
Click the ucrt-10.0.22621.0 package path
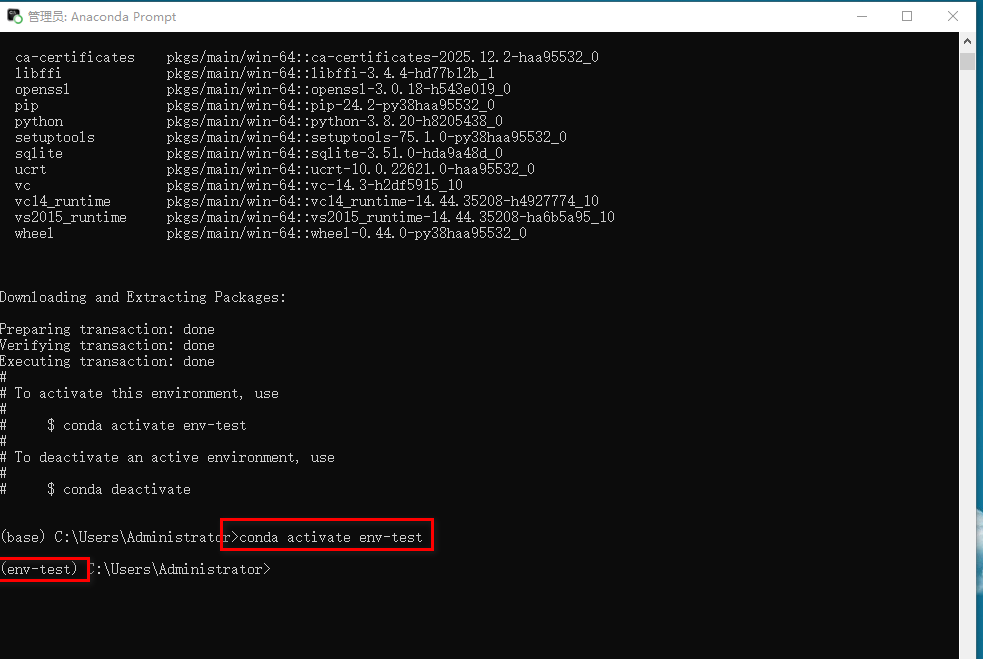pyautogui.click(x=350, y=169)
